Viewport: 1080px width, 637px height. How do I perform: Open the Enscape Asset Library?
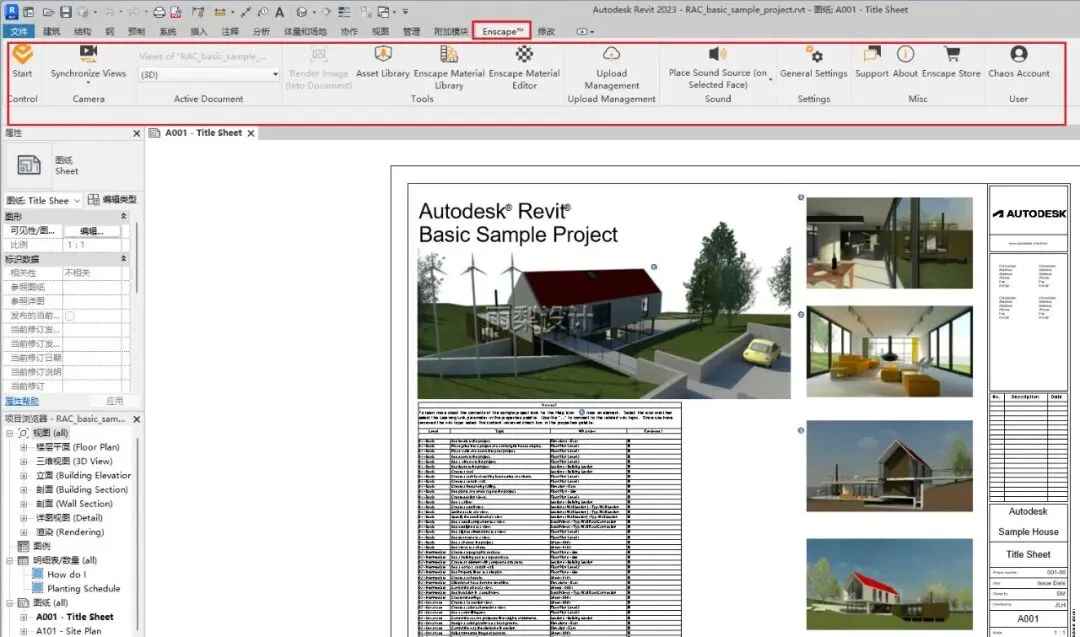pyautogui.click(x=382, y=54)
